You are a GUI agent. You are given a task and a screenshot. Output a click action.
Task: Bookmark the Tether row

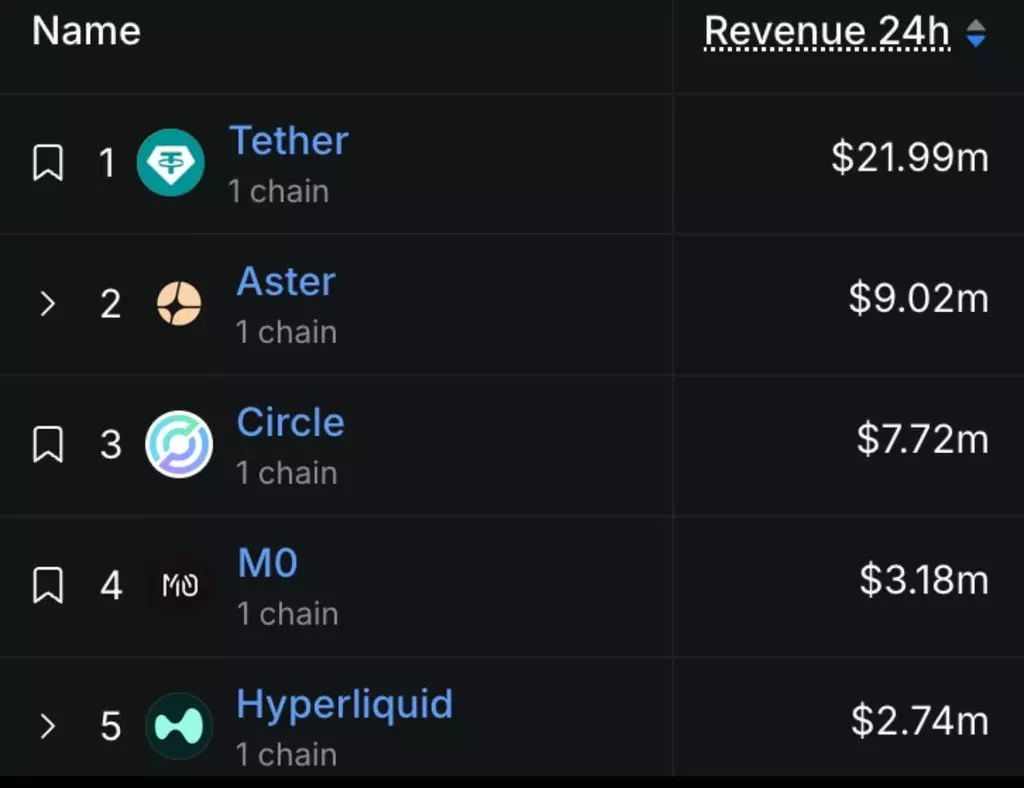[x=48, y=163]
